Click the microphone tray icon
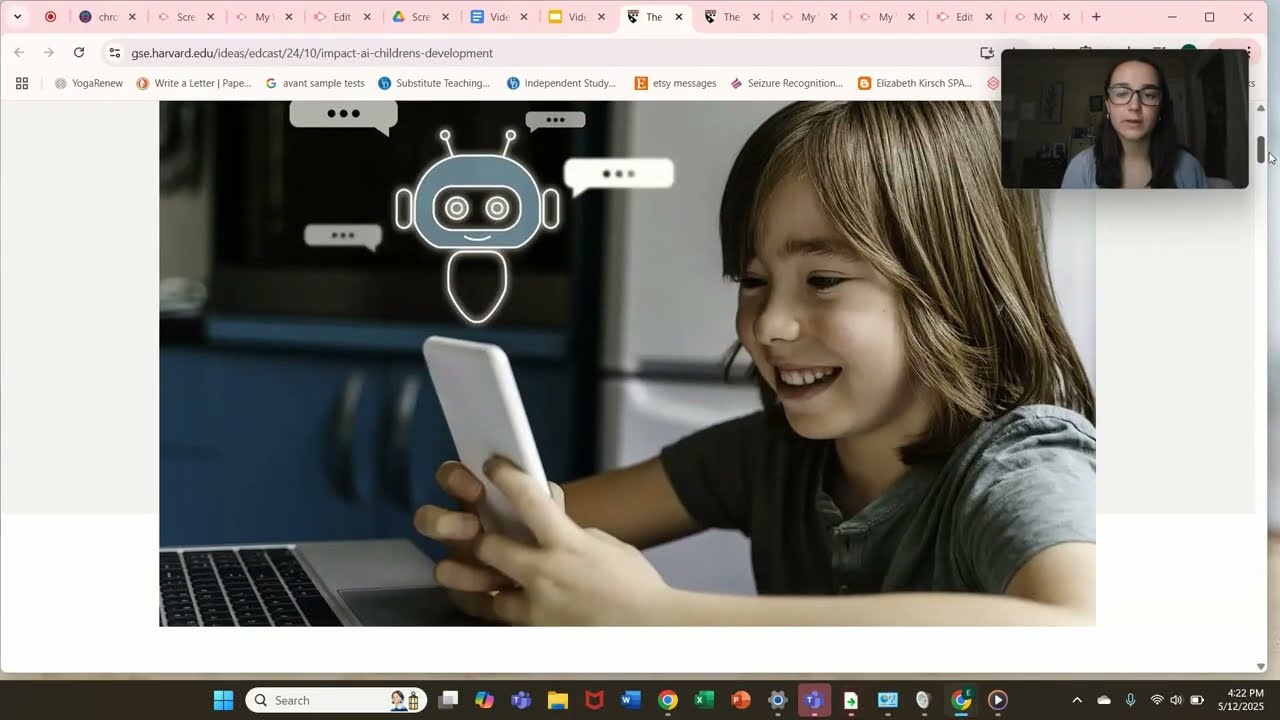The width and height of the screenshot is (1280, 720). 1130,700
